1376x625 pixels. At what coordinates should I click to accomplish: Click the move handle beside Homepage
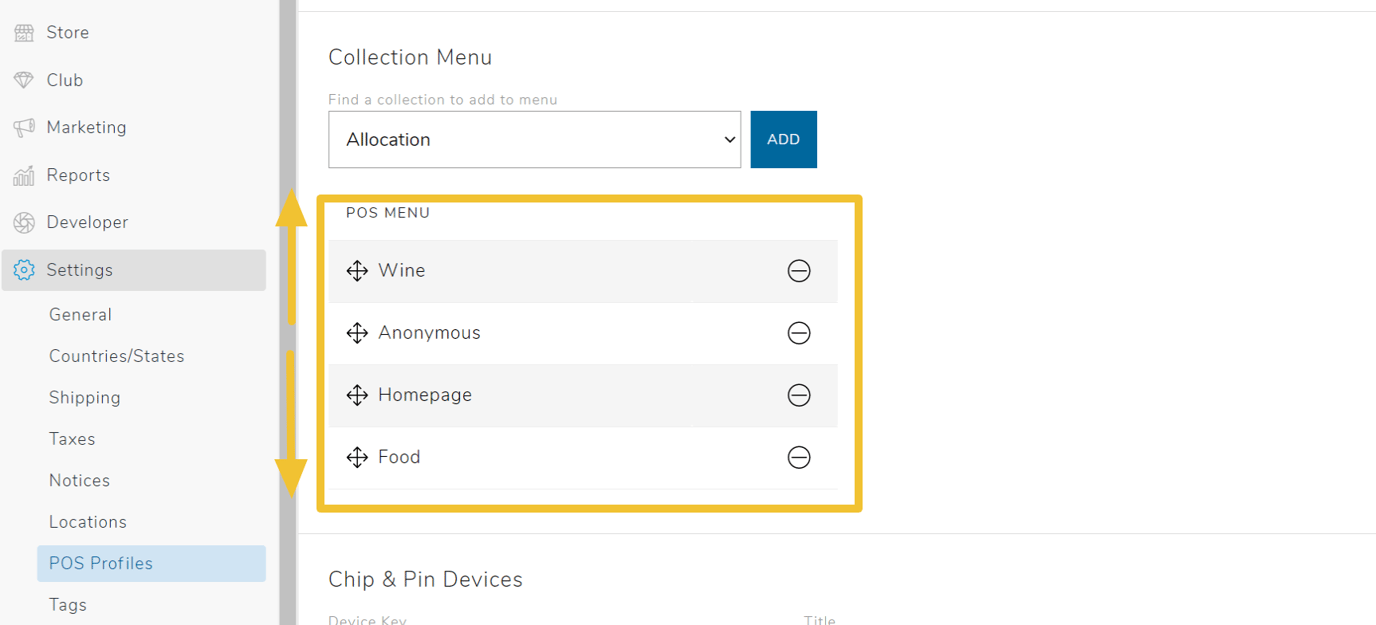click(x=357, y=395)
